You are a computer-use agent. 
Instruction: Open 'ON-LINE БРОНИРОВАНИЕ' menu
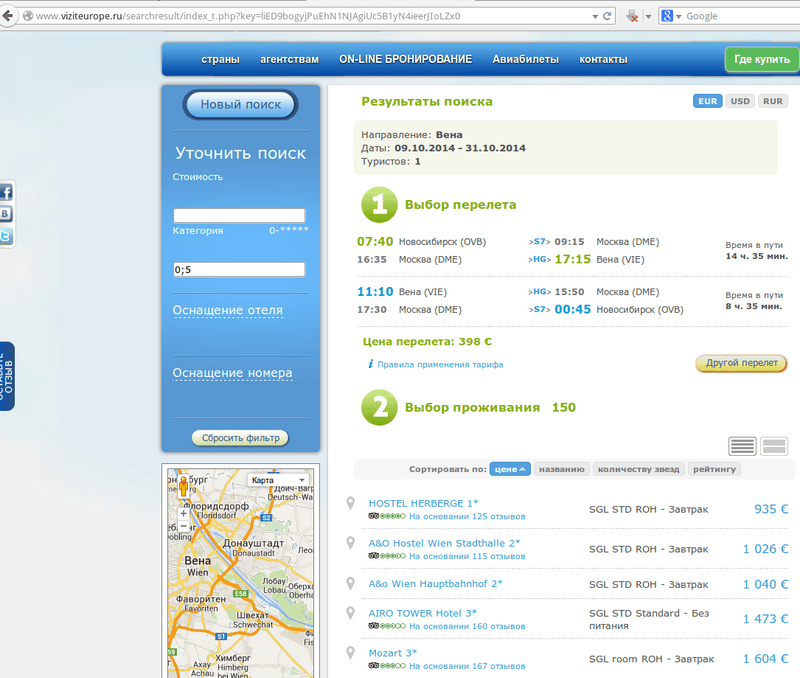[405, 59]
